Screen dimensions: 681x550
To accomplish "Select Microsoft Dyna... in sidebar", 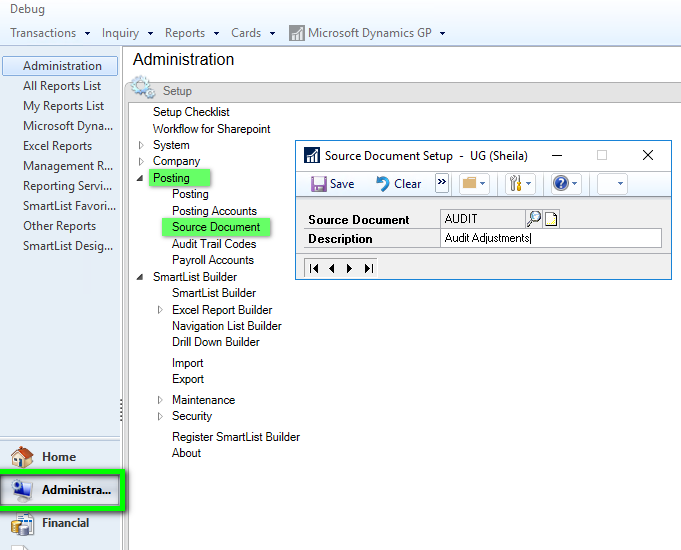I will pyautogui.click(x=68, y=126).
